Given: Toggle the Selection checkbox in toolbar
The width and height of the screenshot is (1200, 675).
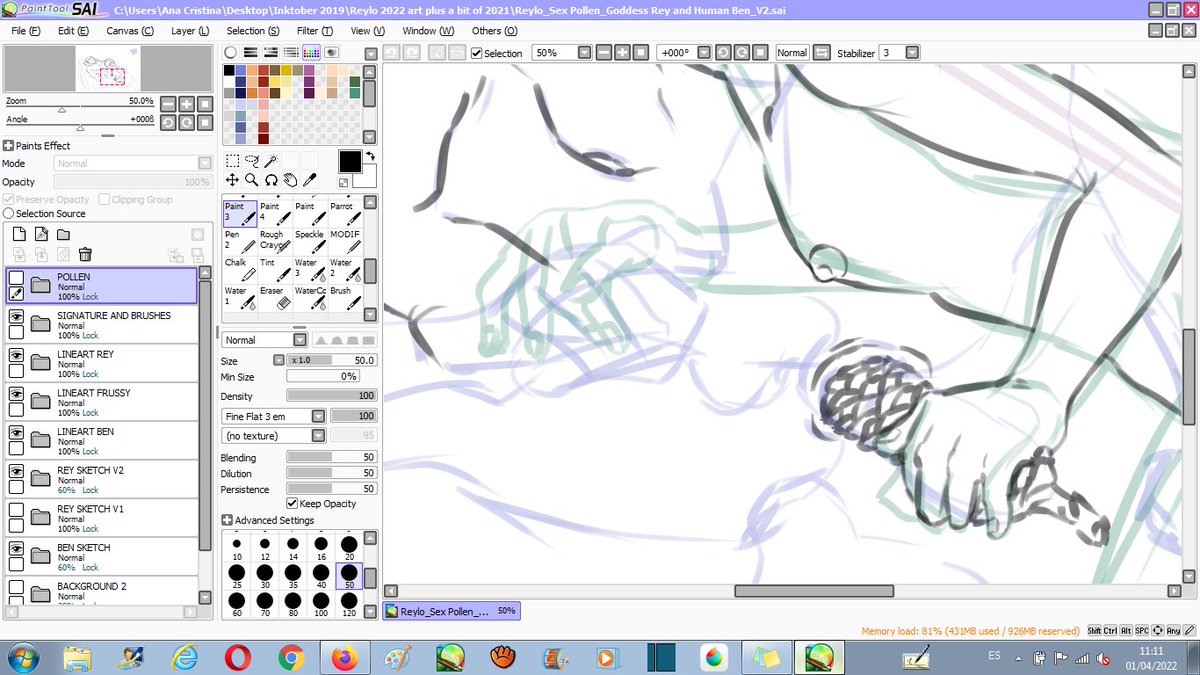Looking at the screenshot, I should point(476,53).
